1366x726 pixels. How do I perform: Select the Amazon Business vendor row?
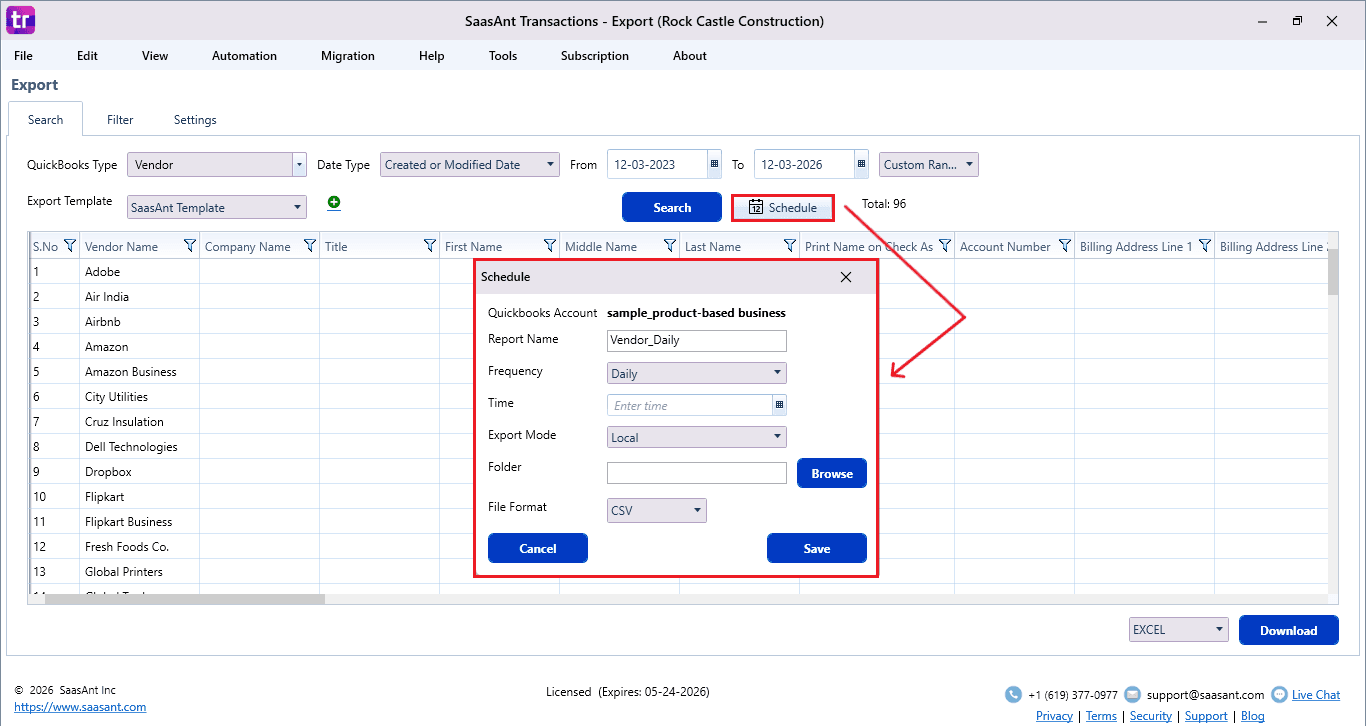tap(678, 372)
